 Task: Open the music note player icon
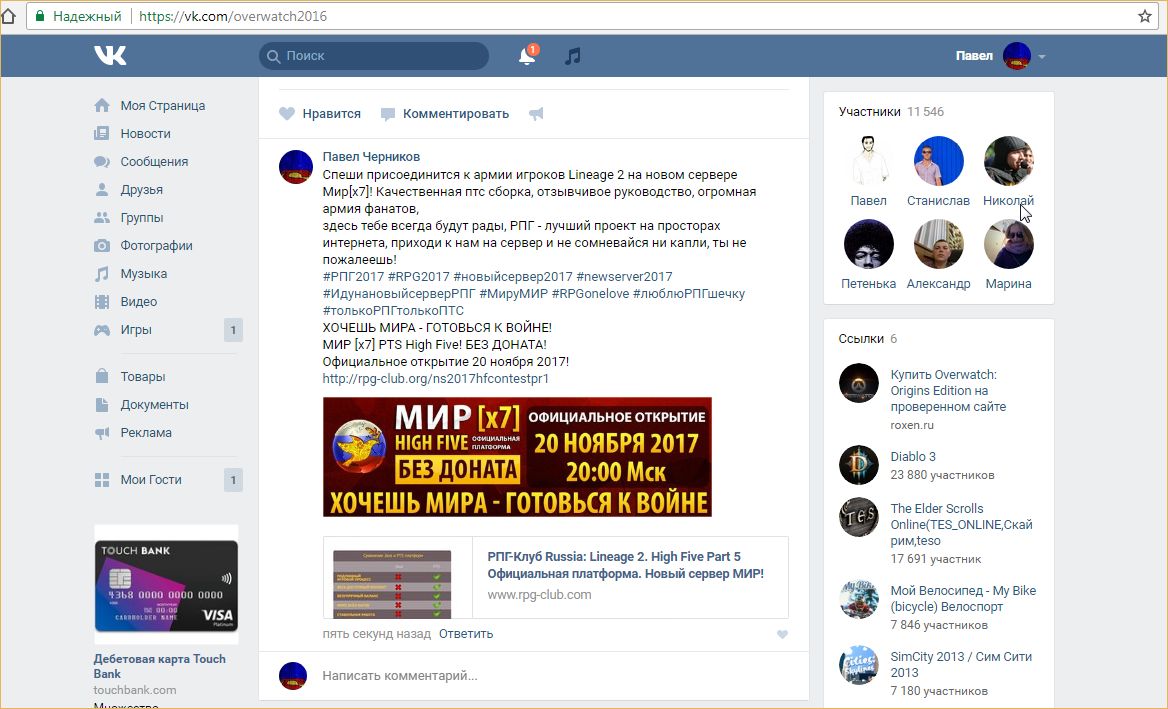572,56
